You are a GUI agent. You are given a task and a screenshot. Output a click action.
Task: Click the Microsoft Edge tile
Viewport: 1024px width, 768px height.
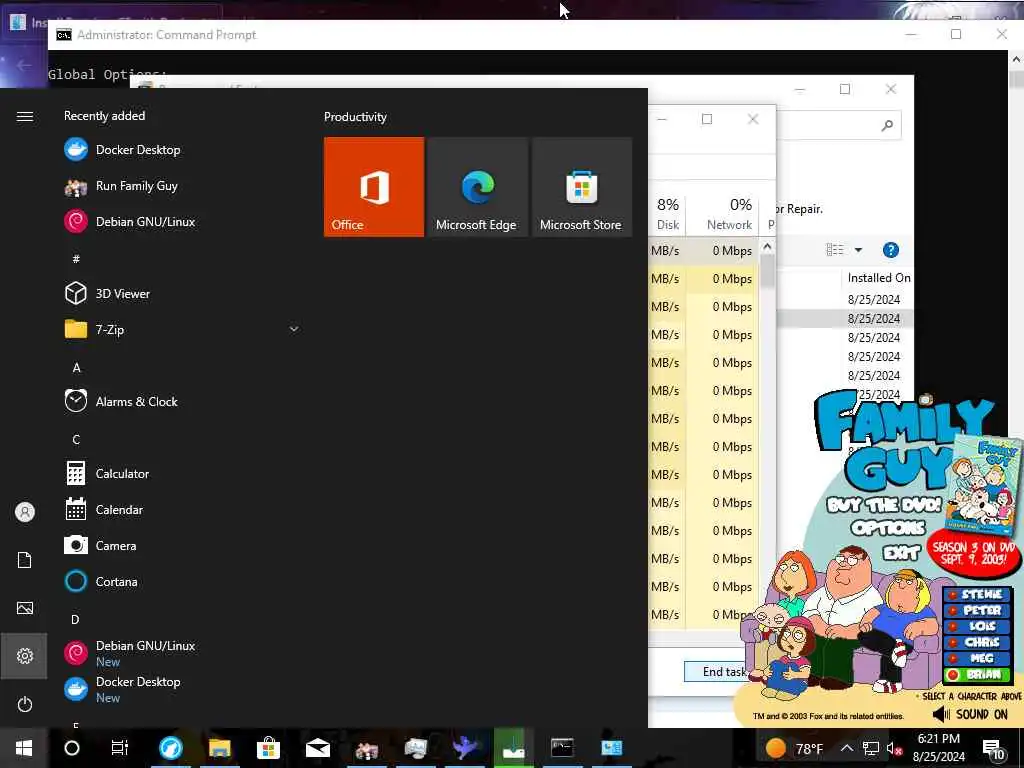click(x=477, y=187)
